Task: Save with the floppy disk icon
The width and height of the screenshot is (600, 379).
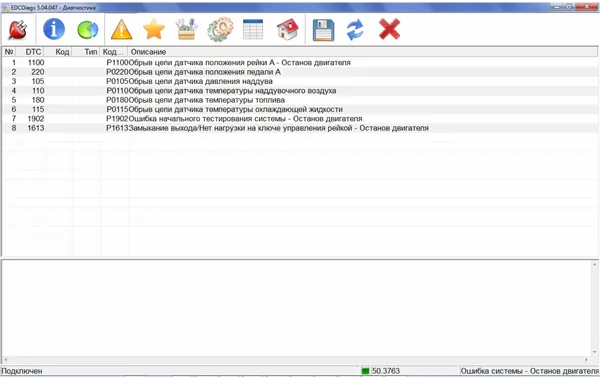Action: pos(323,30)
